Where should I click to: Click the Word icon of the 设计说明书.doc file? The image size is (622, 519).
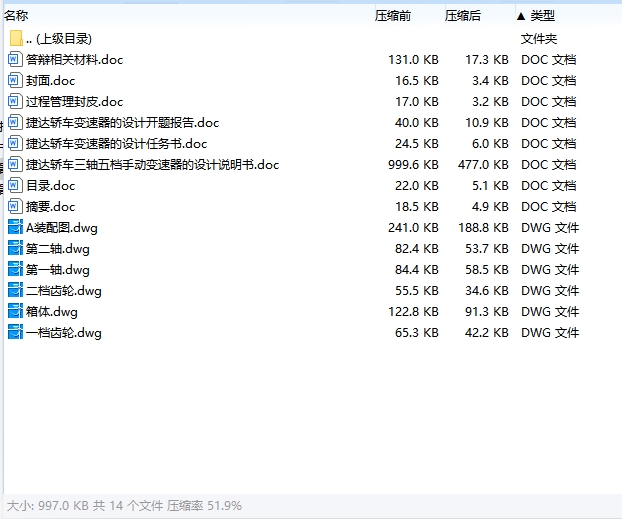(x=15, y=165)
